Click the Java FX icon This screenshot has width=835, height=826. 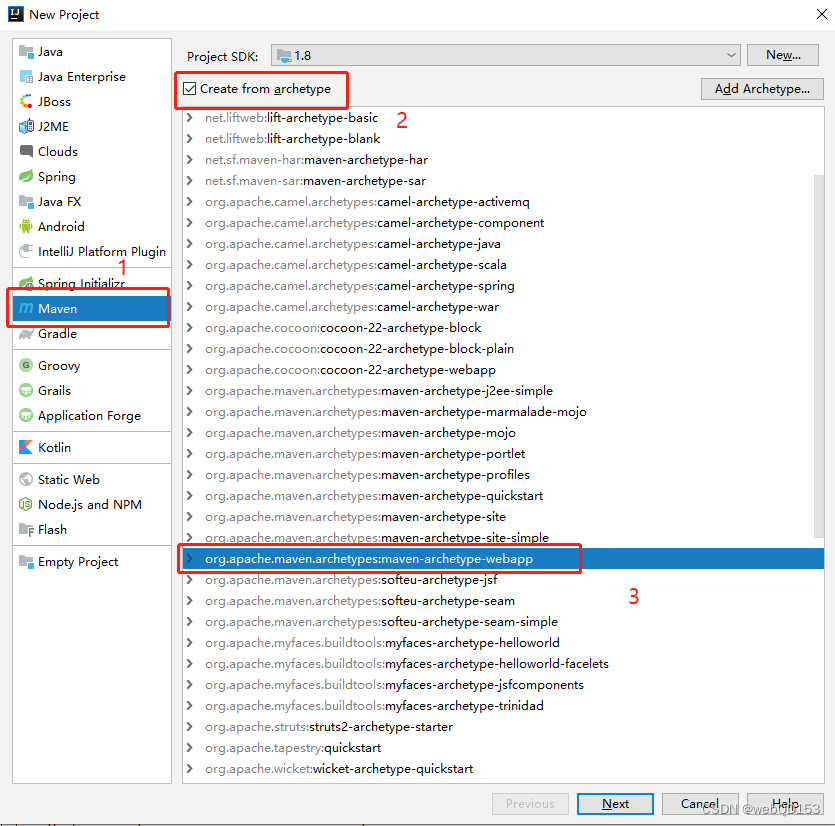(26, 201)
